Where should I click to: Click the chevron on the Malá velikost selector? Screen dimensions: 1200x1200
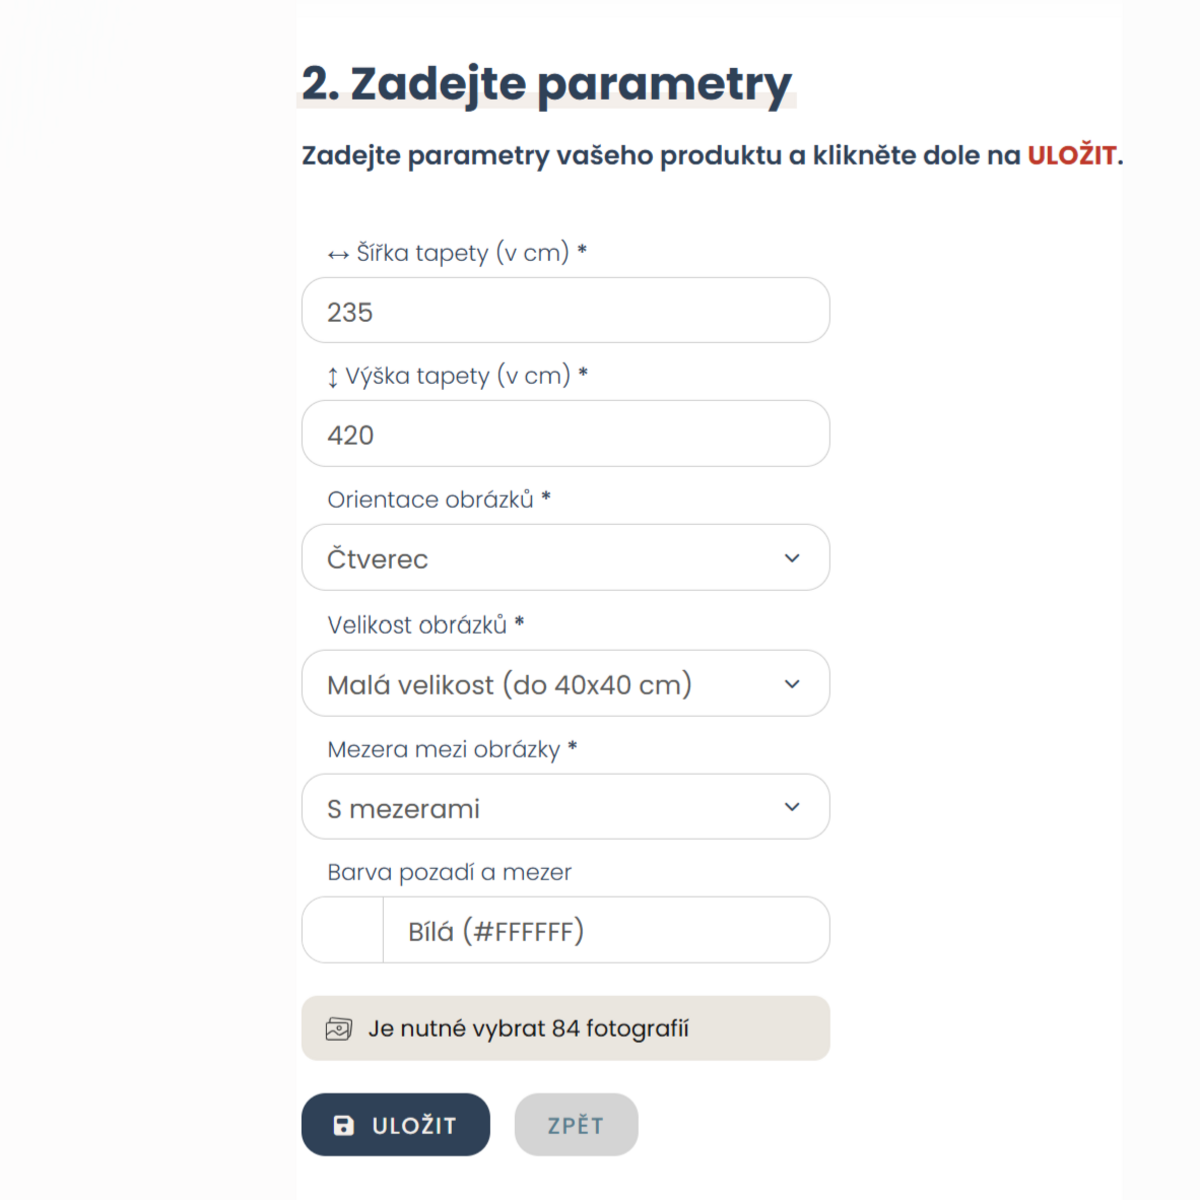[793, 683]
